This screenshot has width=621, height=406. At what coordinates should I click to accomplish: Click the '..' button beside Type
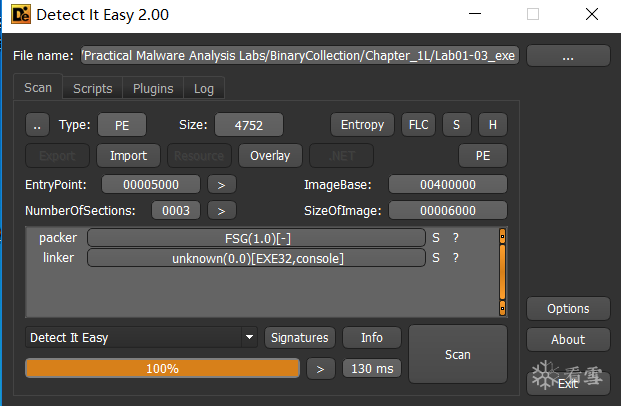[x=37, y=125]
